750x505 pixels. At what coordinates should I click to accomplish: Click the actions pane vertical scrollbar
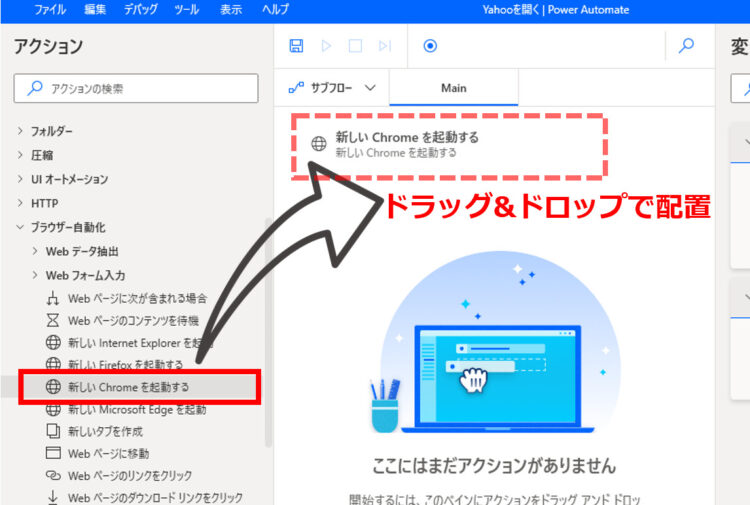pyautogui.click(x=268, y=332)
